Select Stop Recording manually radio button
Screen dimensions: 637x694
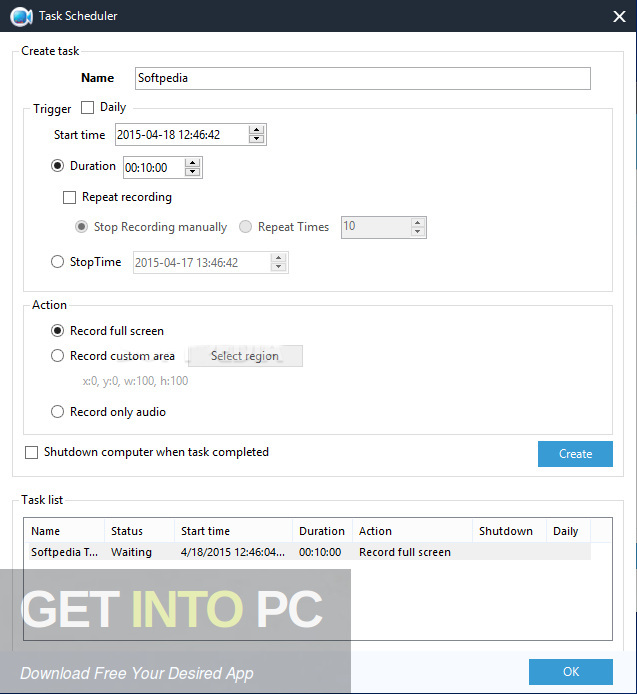81,227
